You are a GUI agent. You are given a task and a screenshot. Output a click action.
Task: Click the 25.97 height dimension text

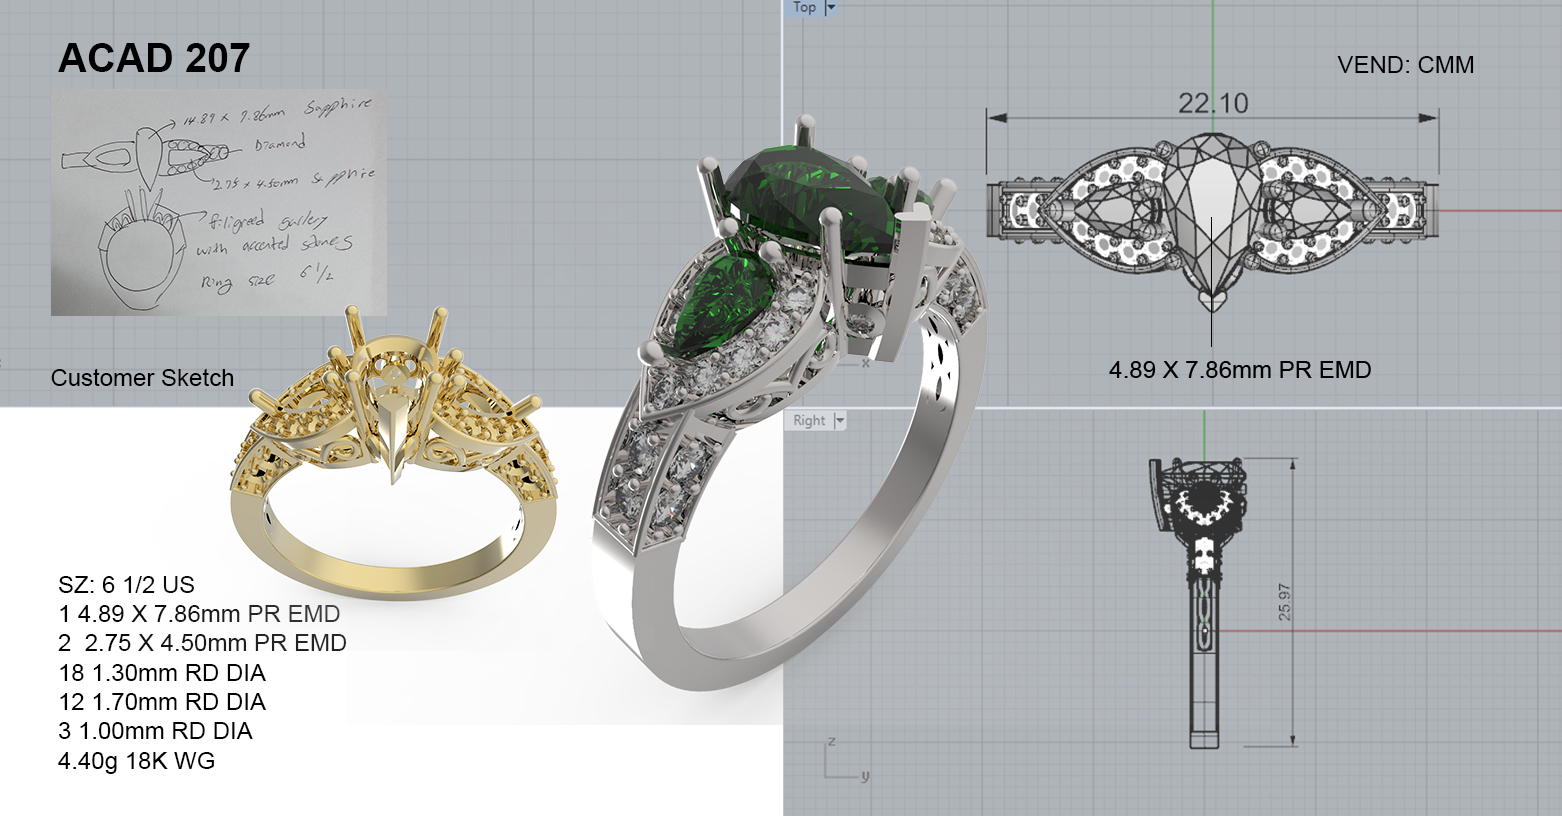pyautogui.click(x=1284, y=602)
